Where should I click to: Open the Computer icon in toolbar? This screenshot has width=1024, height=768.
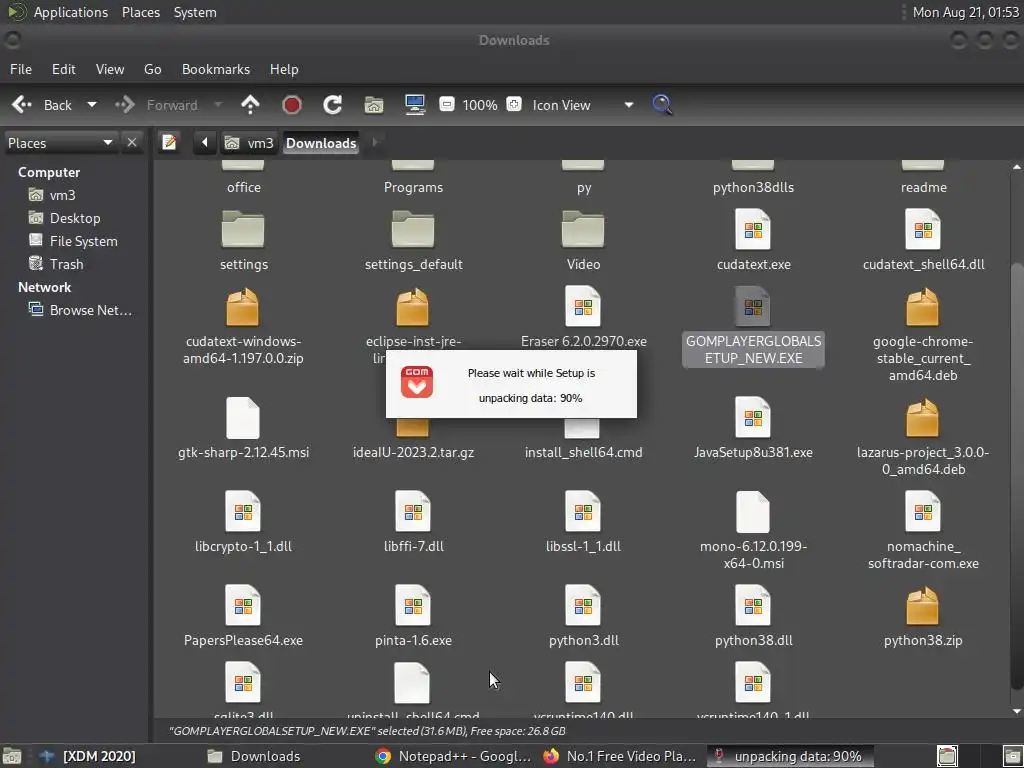point(415,105)
